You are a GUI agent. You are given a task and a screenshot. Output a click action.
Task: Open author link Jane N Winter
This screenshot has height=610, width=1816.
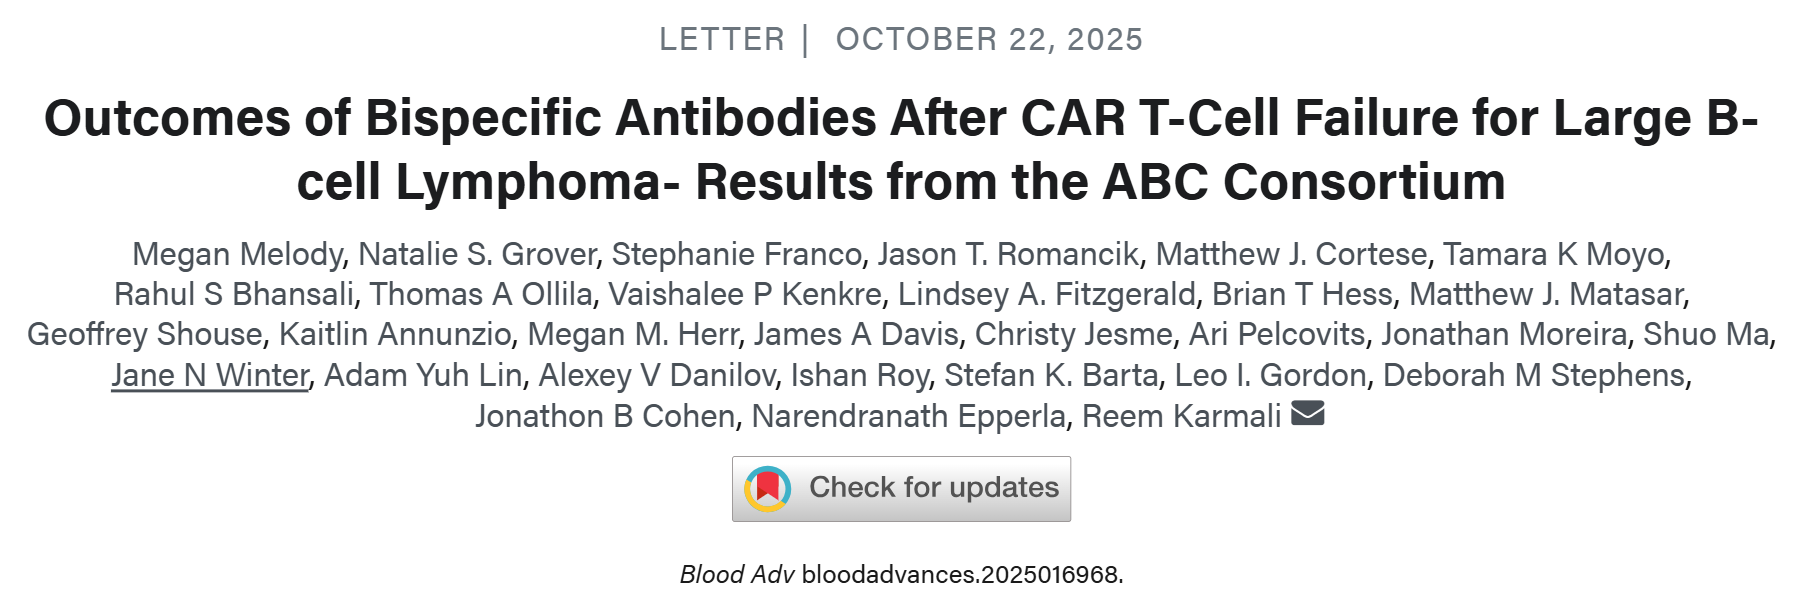[210, 375]
